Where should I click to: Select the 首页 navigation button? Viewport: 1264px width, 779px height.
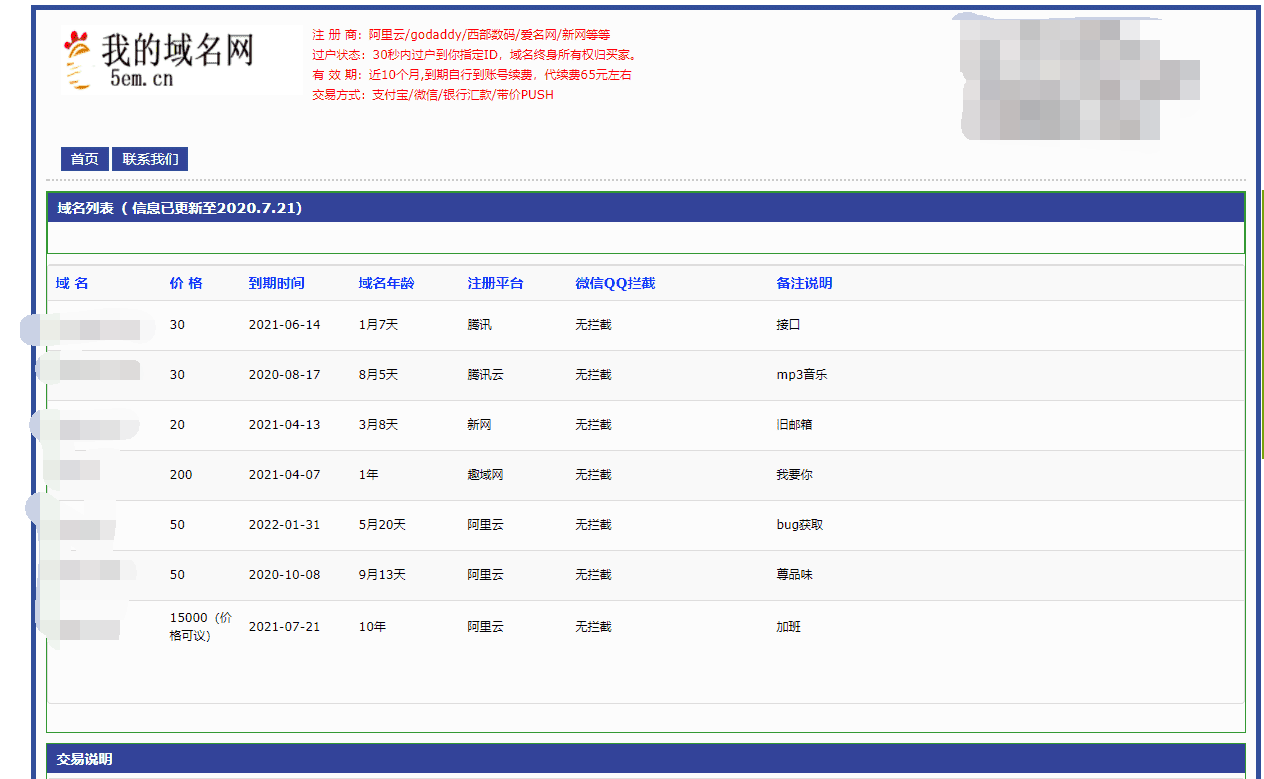click(x=83, y=158)
